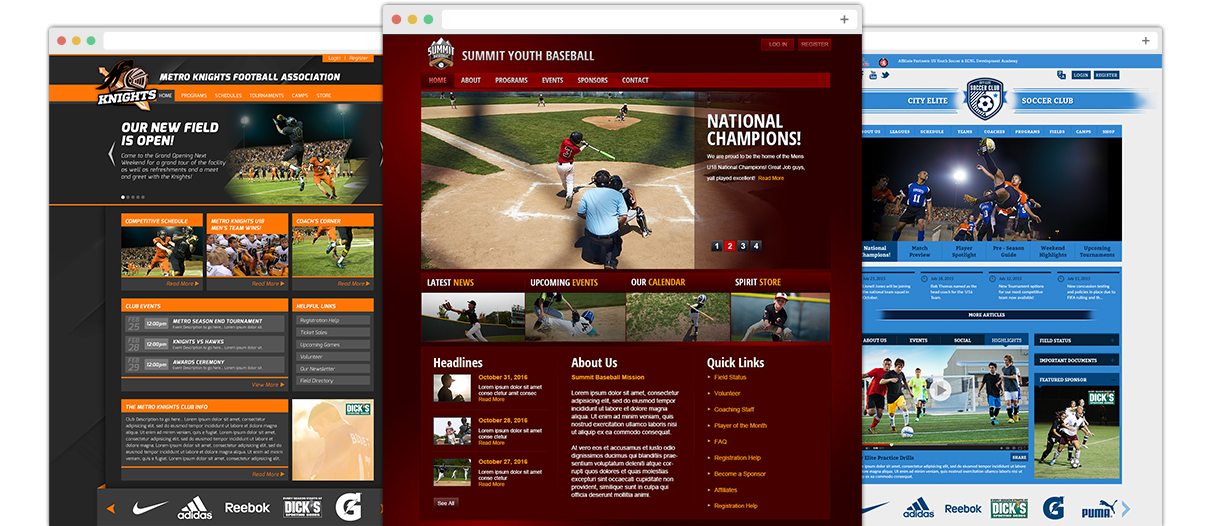
Task: Click the right arrow in soccer sponsor bar
Action: tap(1126, 509)
